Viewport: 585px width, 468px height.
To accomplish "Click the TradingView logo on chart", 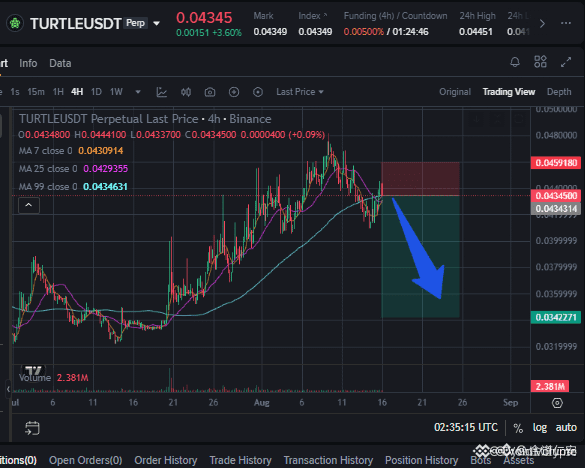I will point(34,370).
